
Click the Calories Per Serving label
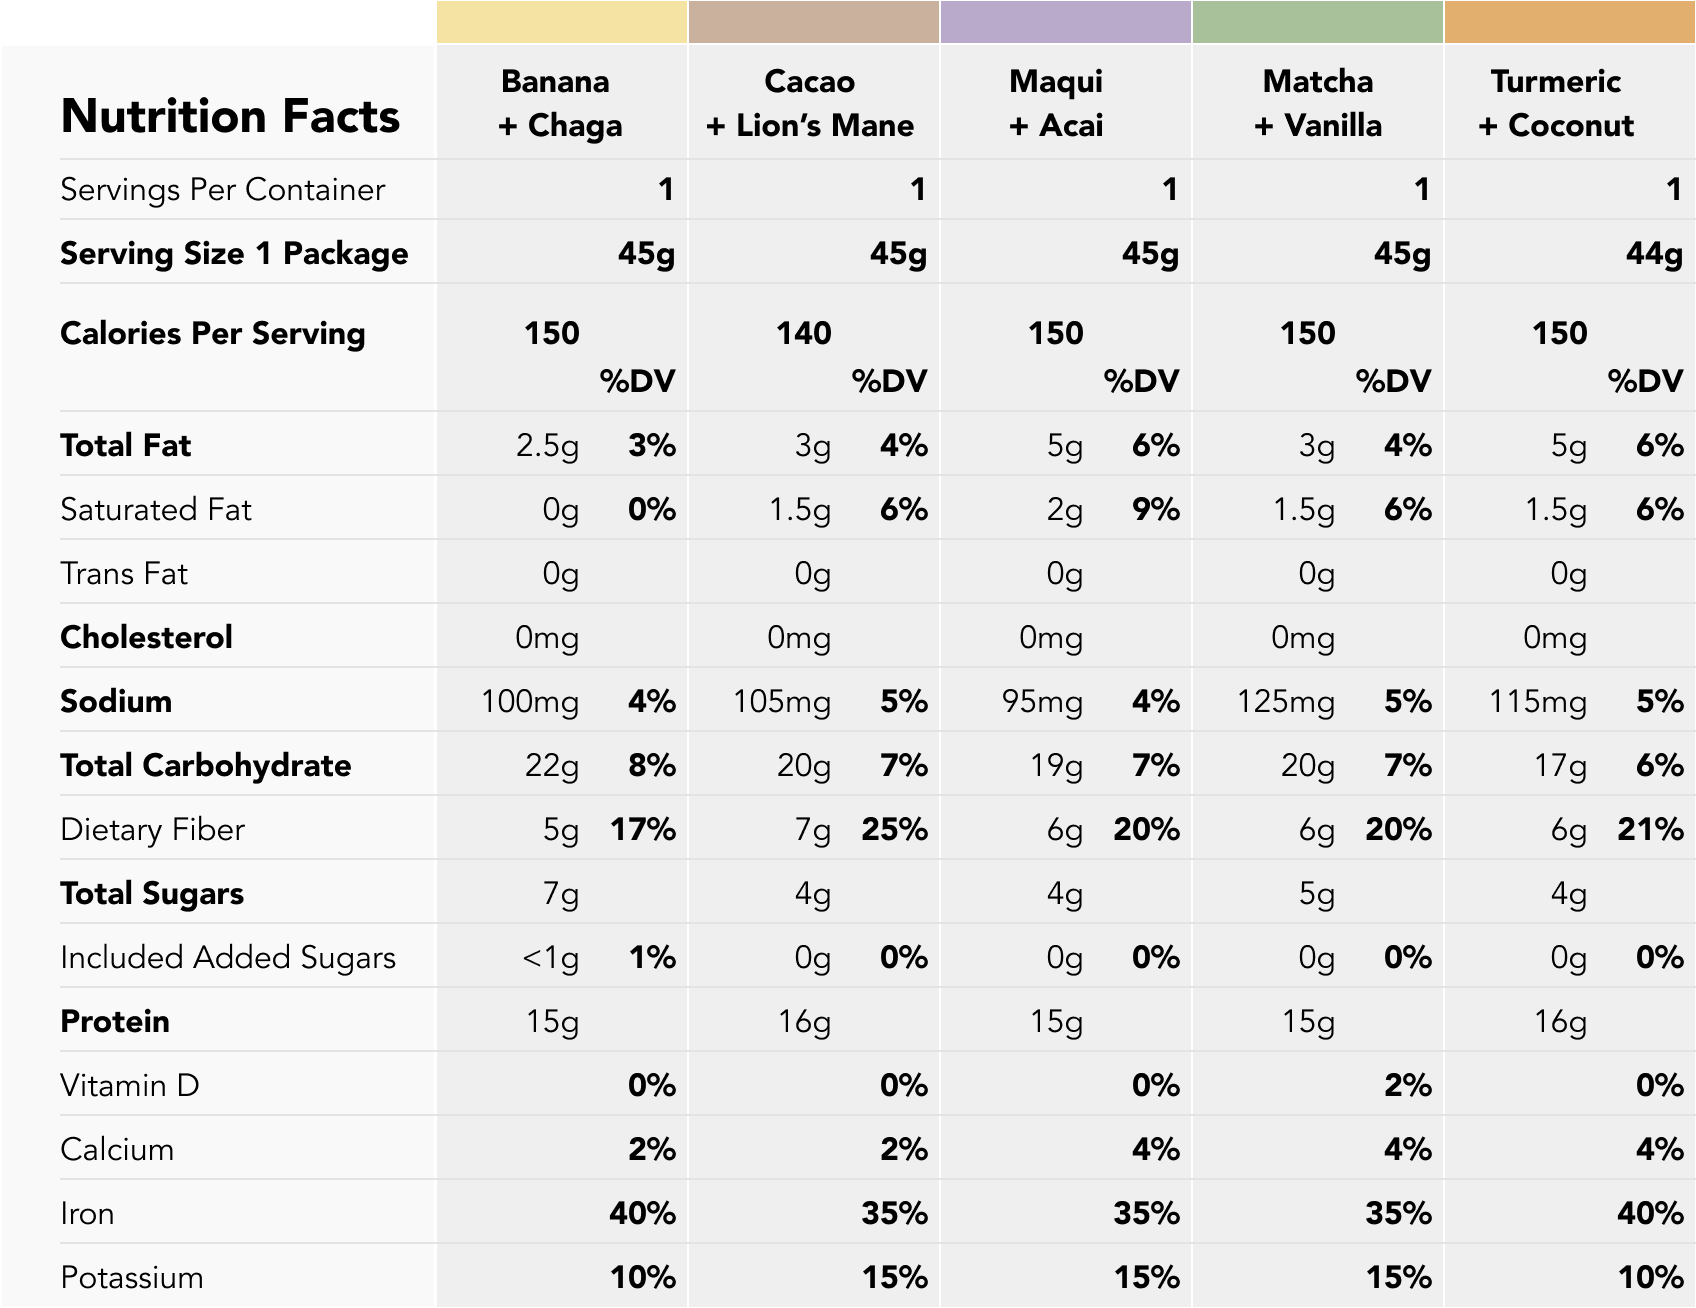tap(212, 333)
